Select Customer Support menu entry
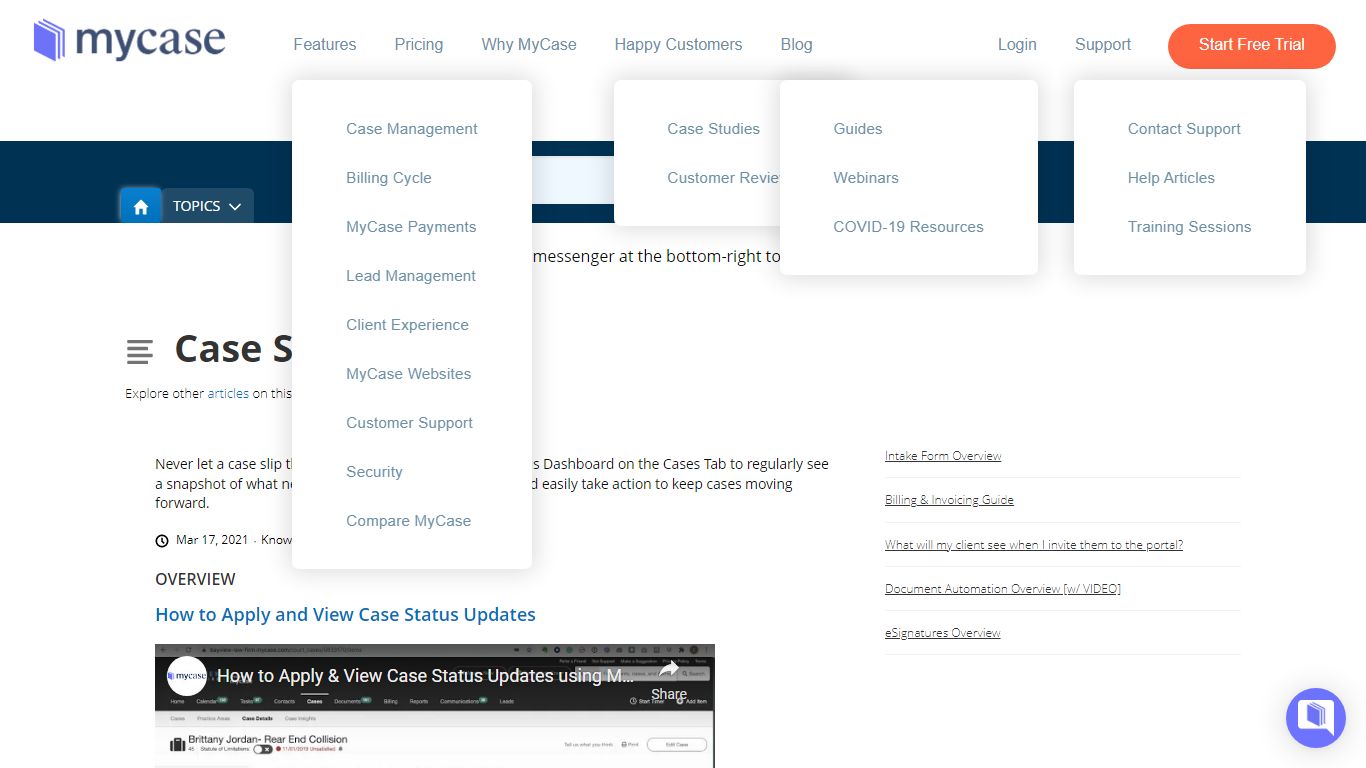Viewport: 1366px width, 768px height. pos(410,423)
